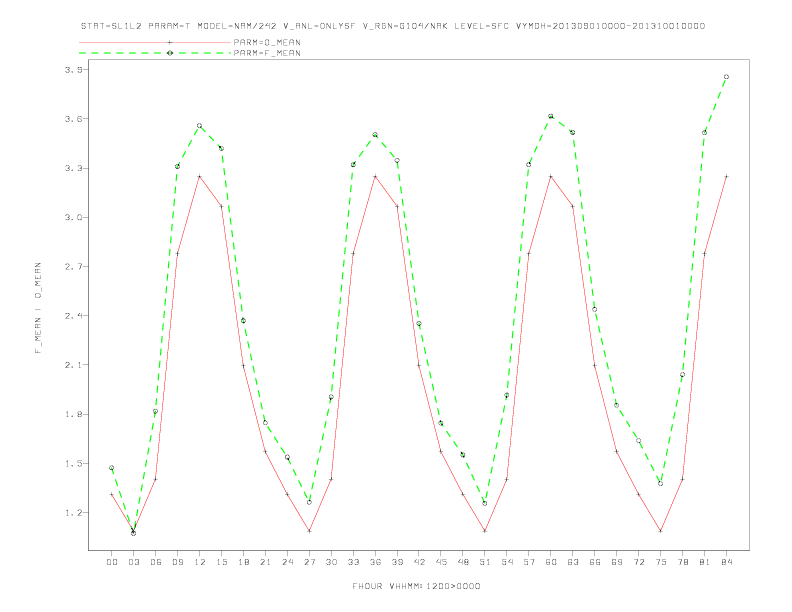Select the green dashed legend line sample
Viewport: 792px width, 612px height.
[x=155, y=53]
